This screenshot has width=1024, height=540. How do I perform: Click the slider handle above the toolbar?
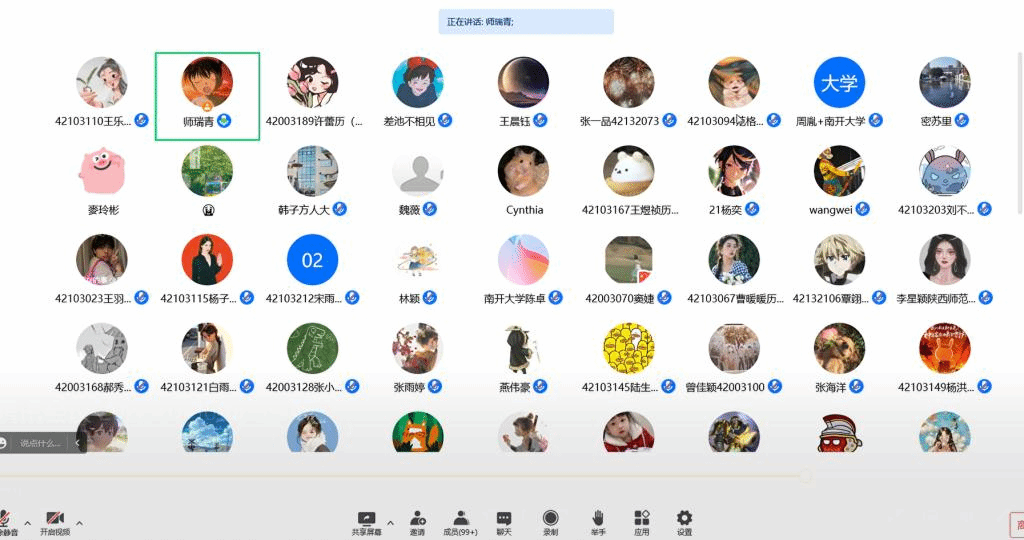point(806,476)
